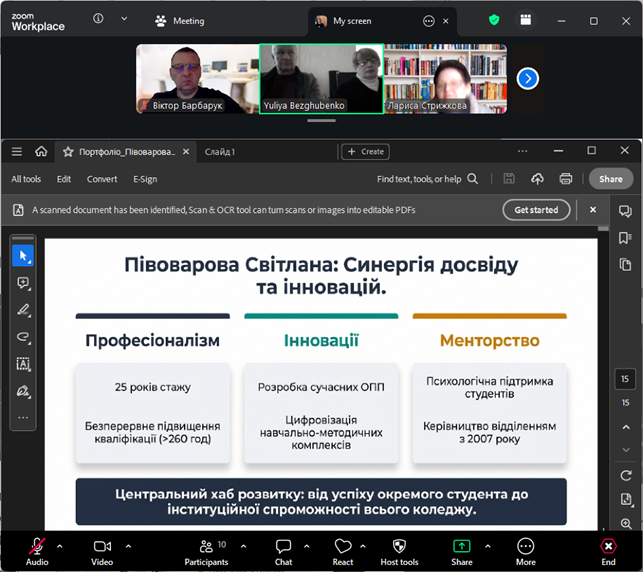
Task: Click the green encryption shield icon
Action: click(494, 20)
